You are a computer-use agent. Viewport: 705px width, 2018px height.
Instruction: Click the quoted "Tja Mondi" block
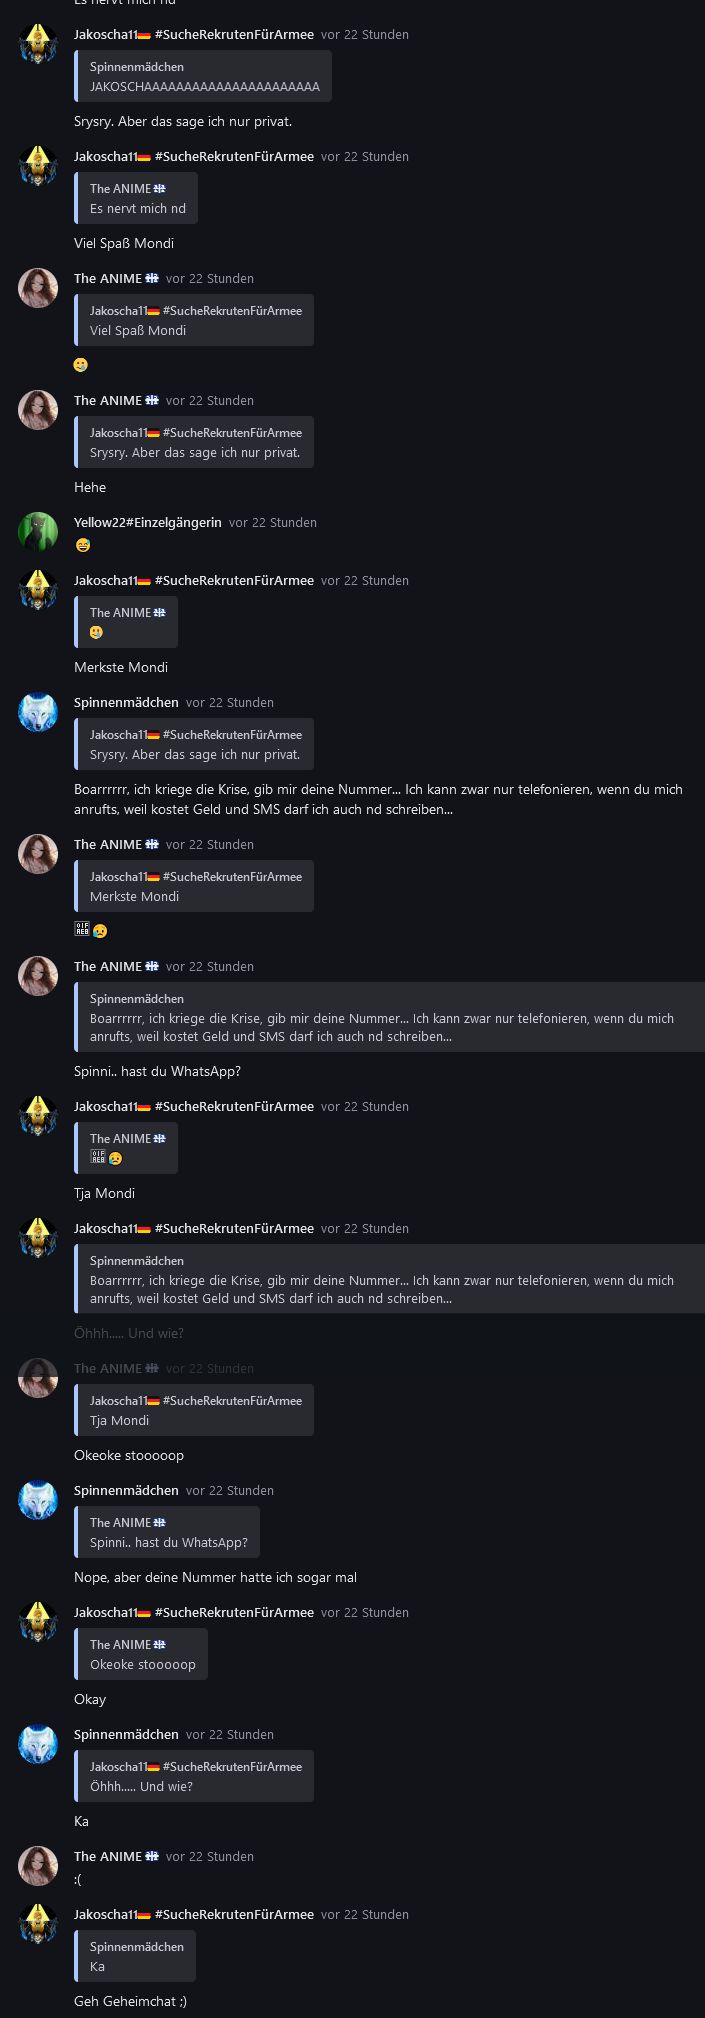pos(195,1410)
